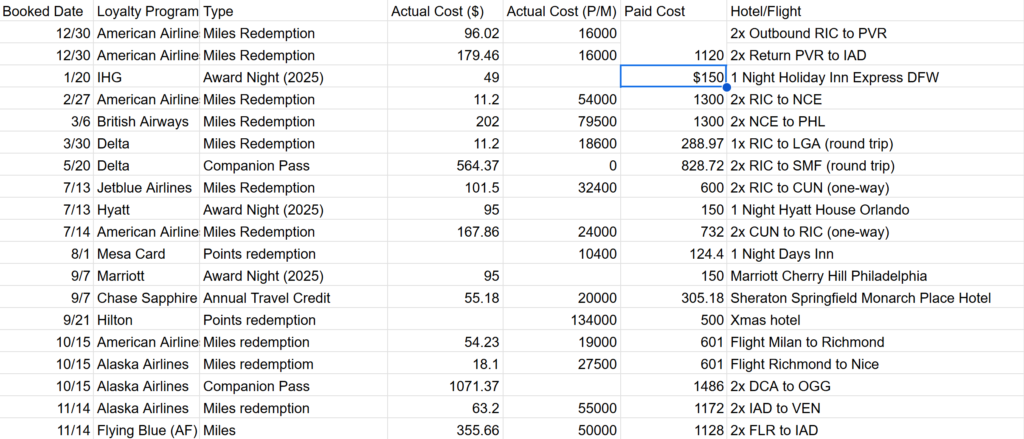Screen dimensions: 1024x439
Task: Select the Annual Travel Credit type cell
Action: [266, 297]
